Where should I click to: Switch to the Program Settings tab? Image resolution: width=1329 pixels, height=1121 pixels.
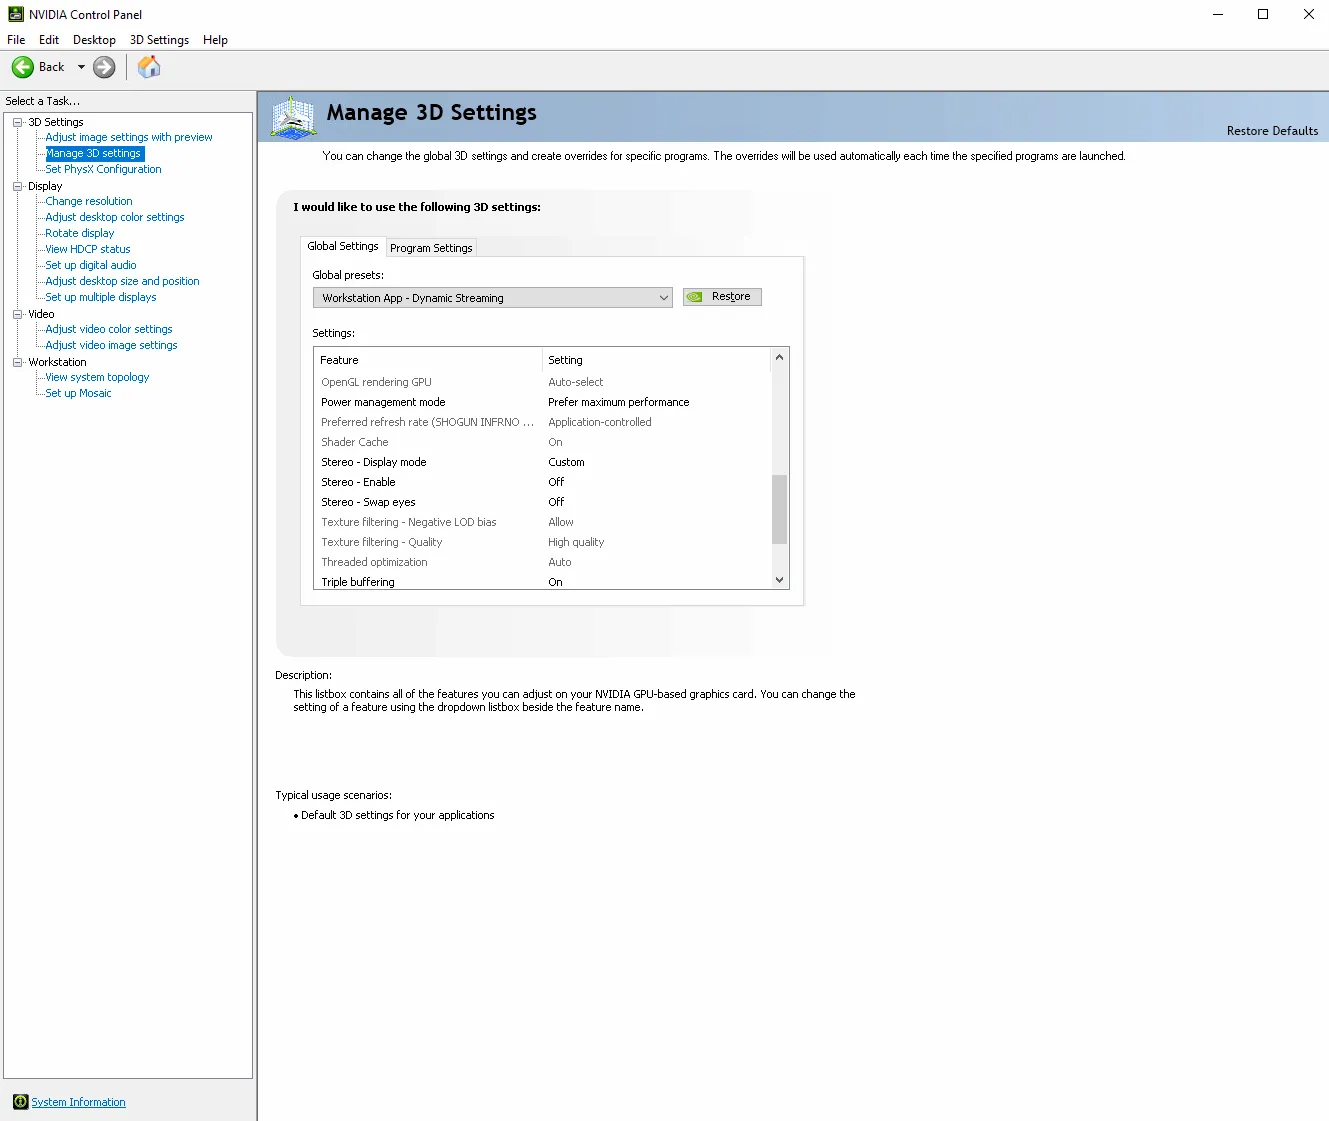(431, 248)
